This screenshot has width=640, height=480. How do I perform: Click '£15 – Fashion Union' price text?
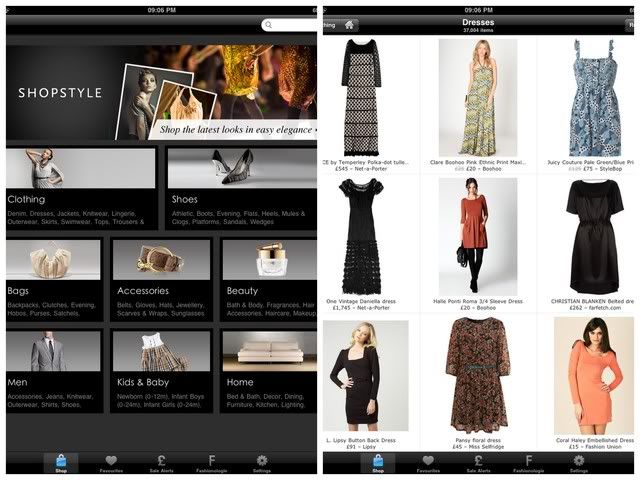click(595, 447)
